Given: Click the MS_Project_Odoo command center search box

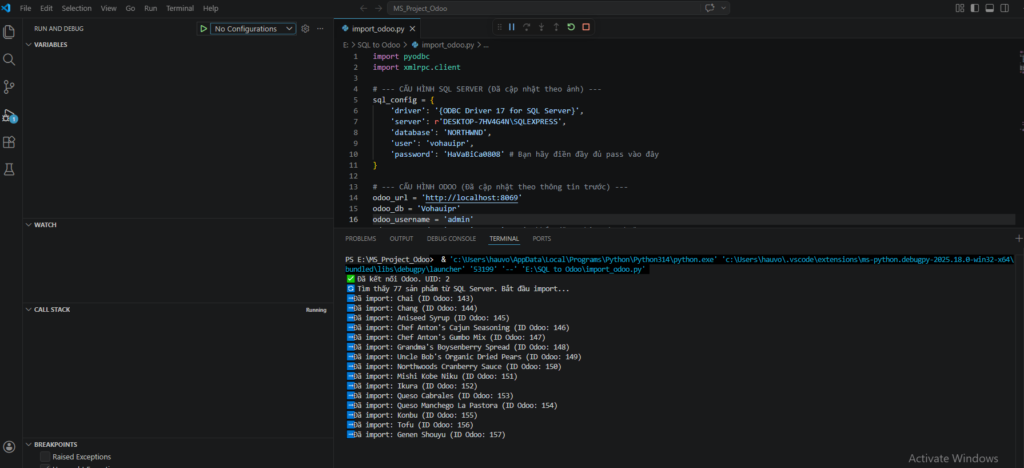Looking at the screenshot, I should [422, 8].
